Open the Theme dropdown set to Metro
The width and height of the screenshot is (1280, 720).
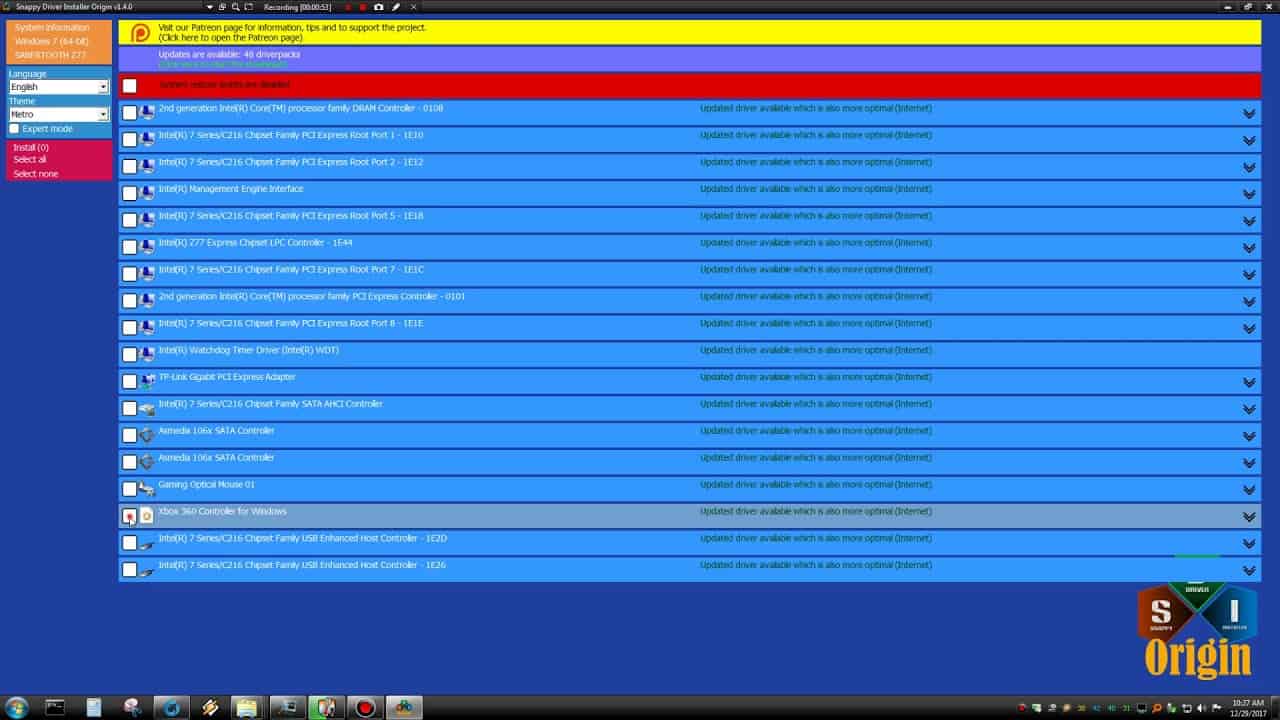tap(58, 115)
